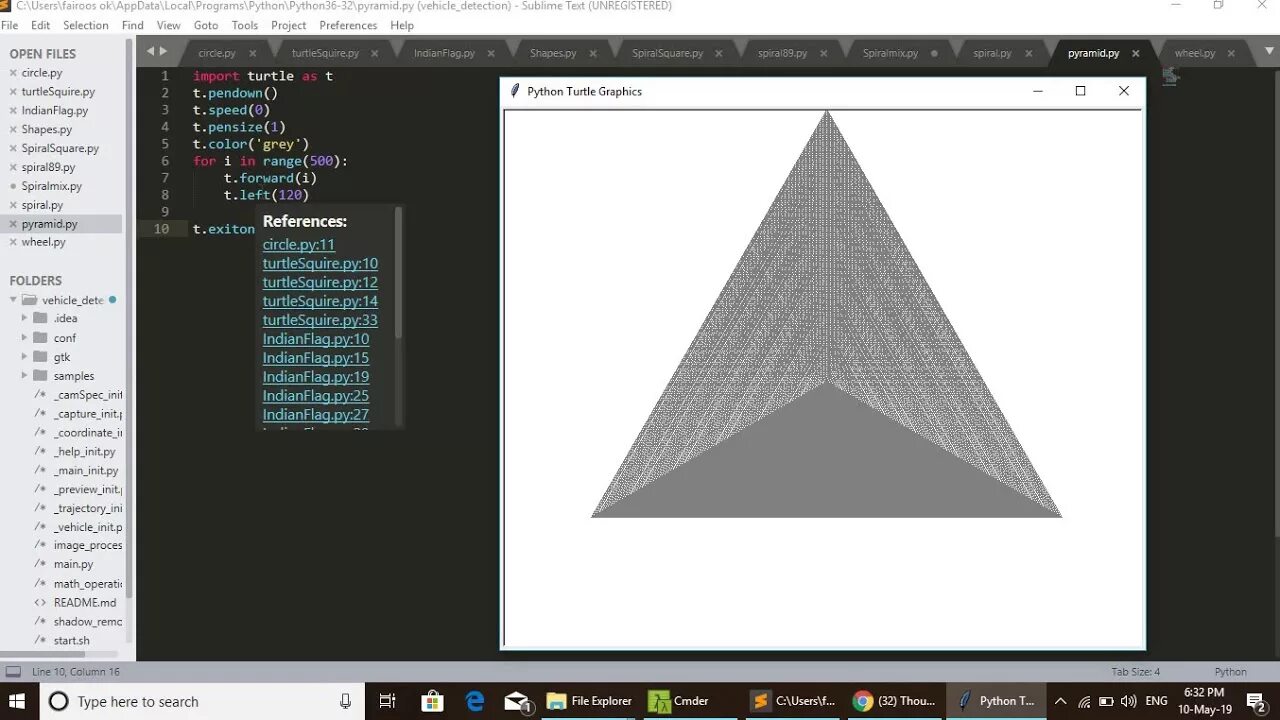
Task: Close IndianFlag.py in the Open Files list
Action: (x=13, y=111)
